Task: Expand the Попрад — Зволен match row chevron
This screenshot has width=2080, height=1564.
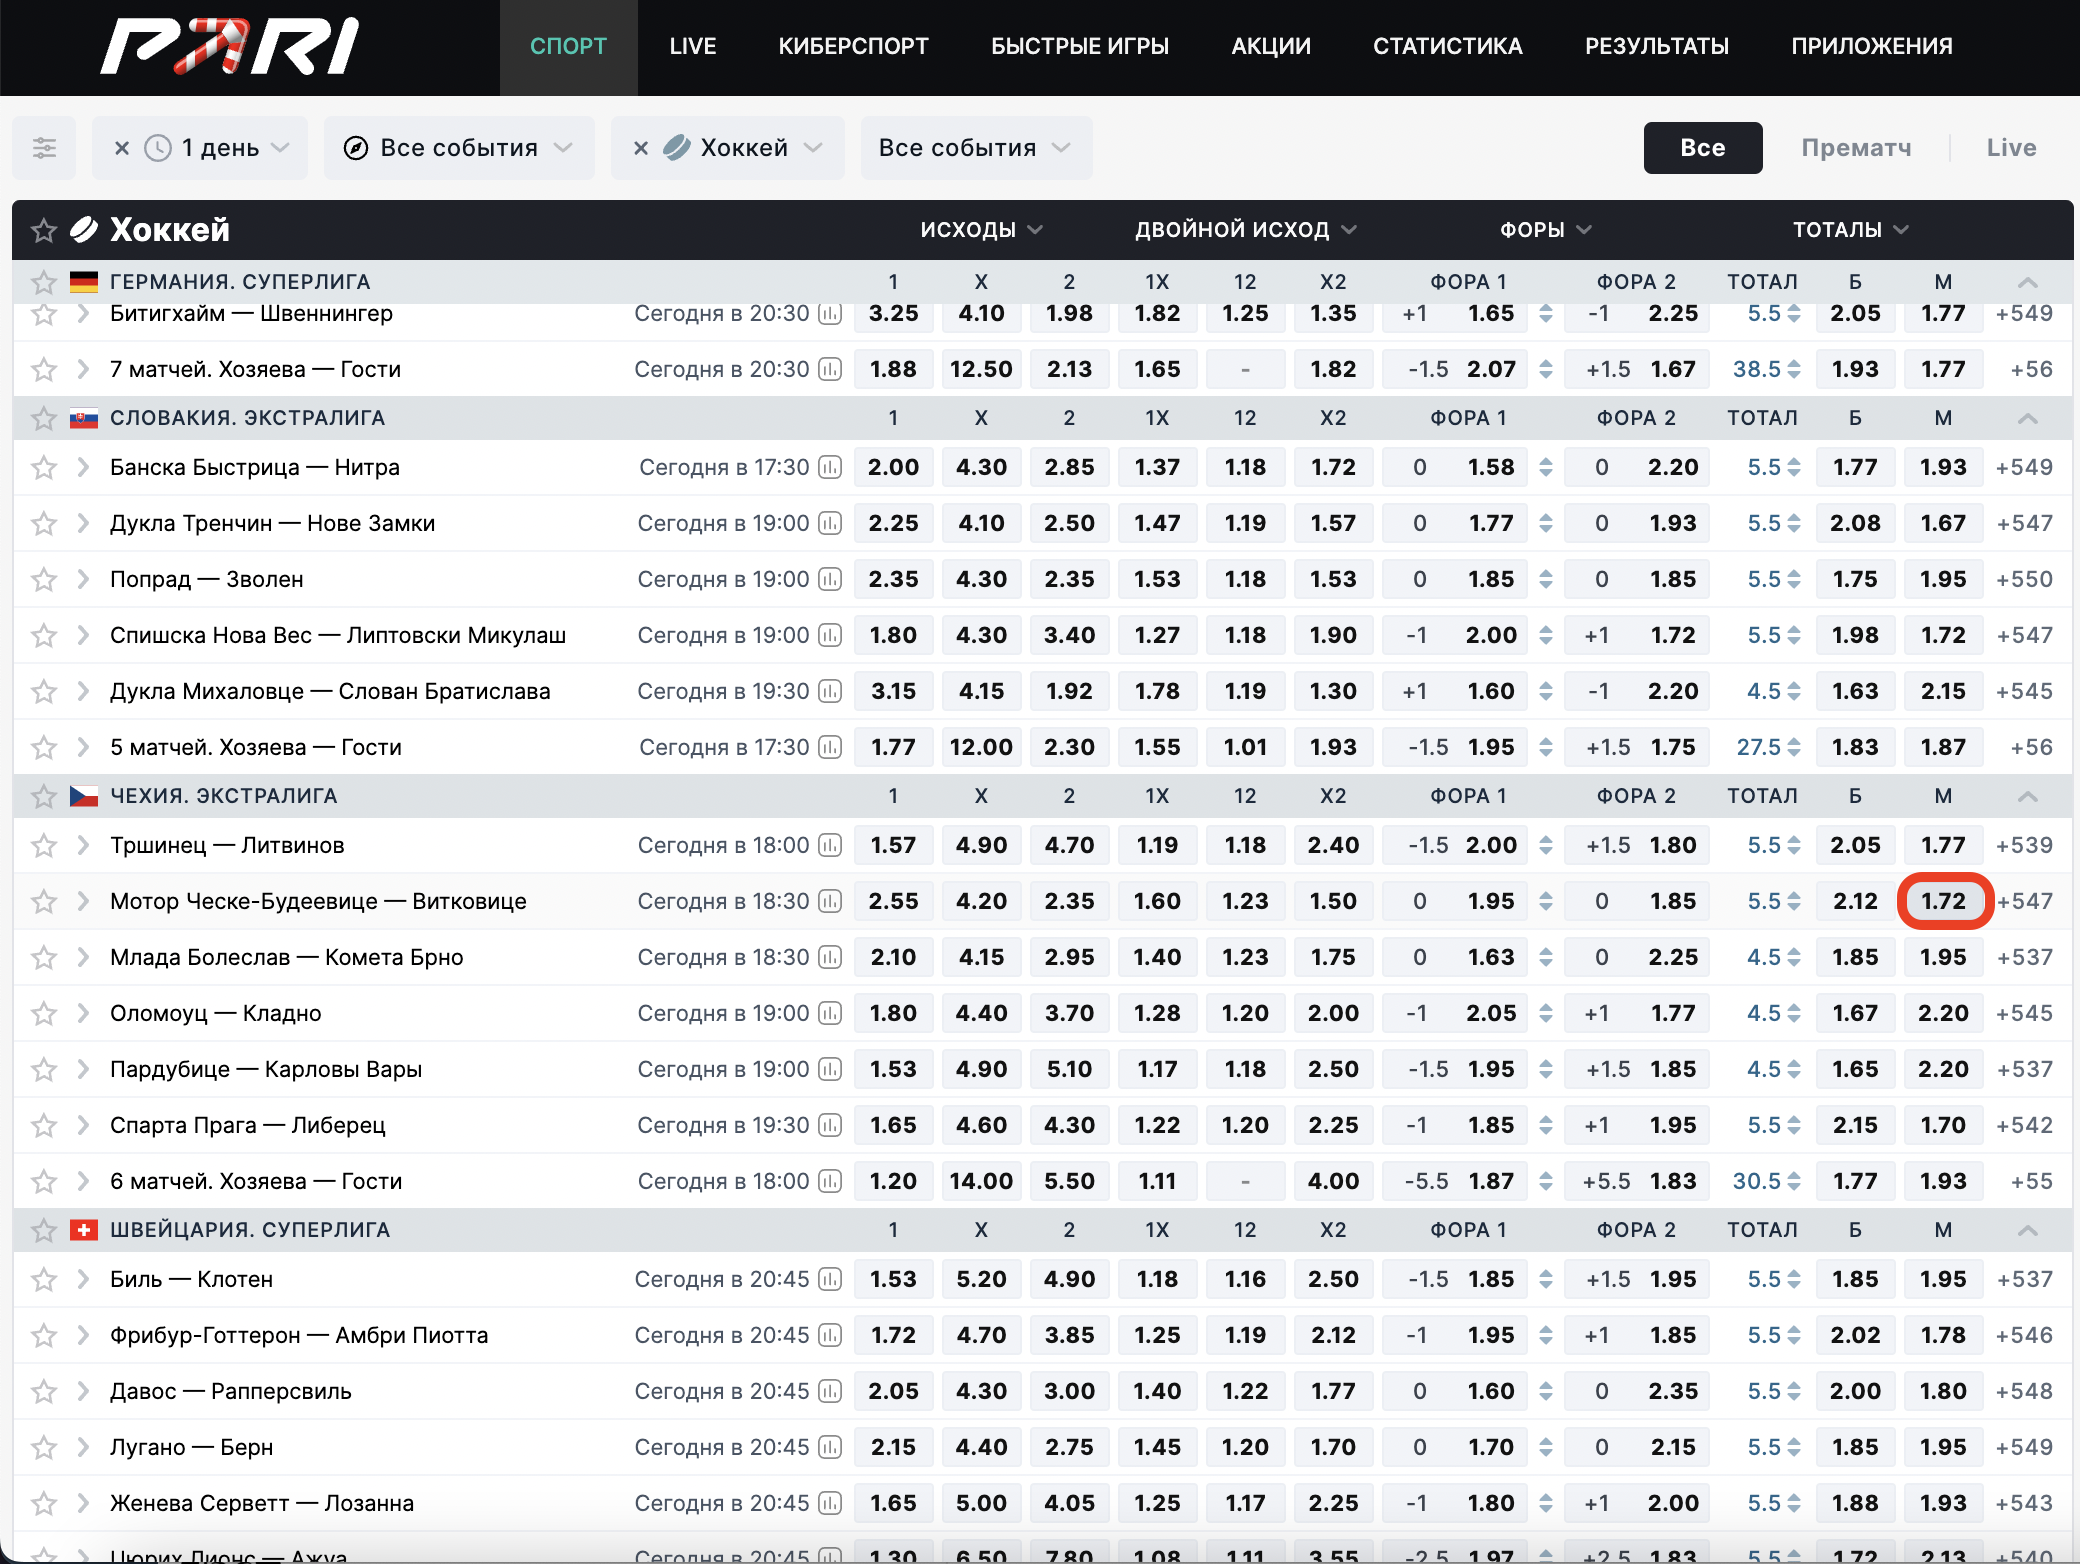Action: tap(83, 579)
